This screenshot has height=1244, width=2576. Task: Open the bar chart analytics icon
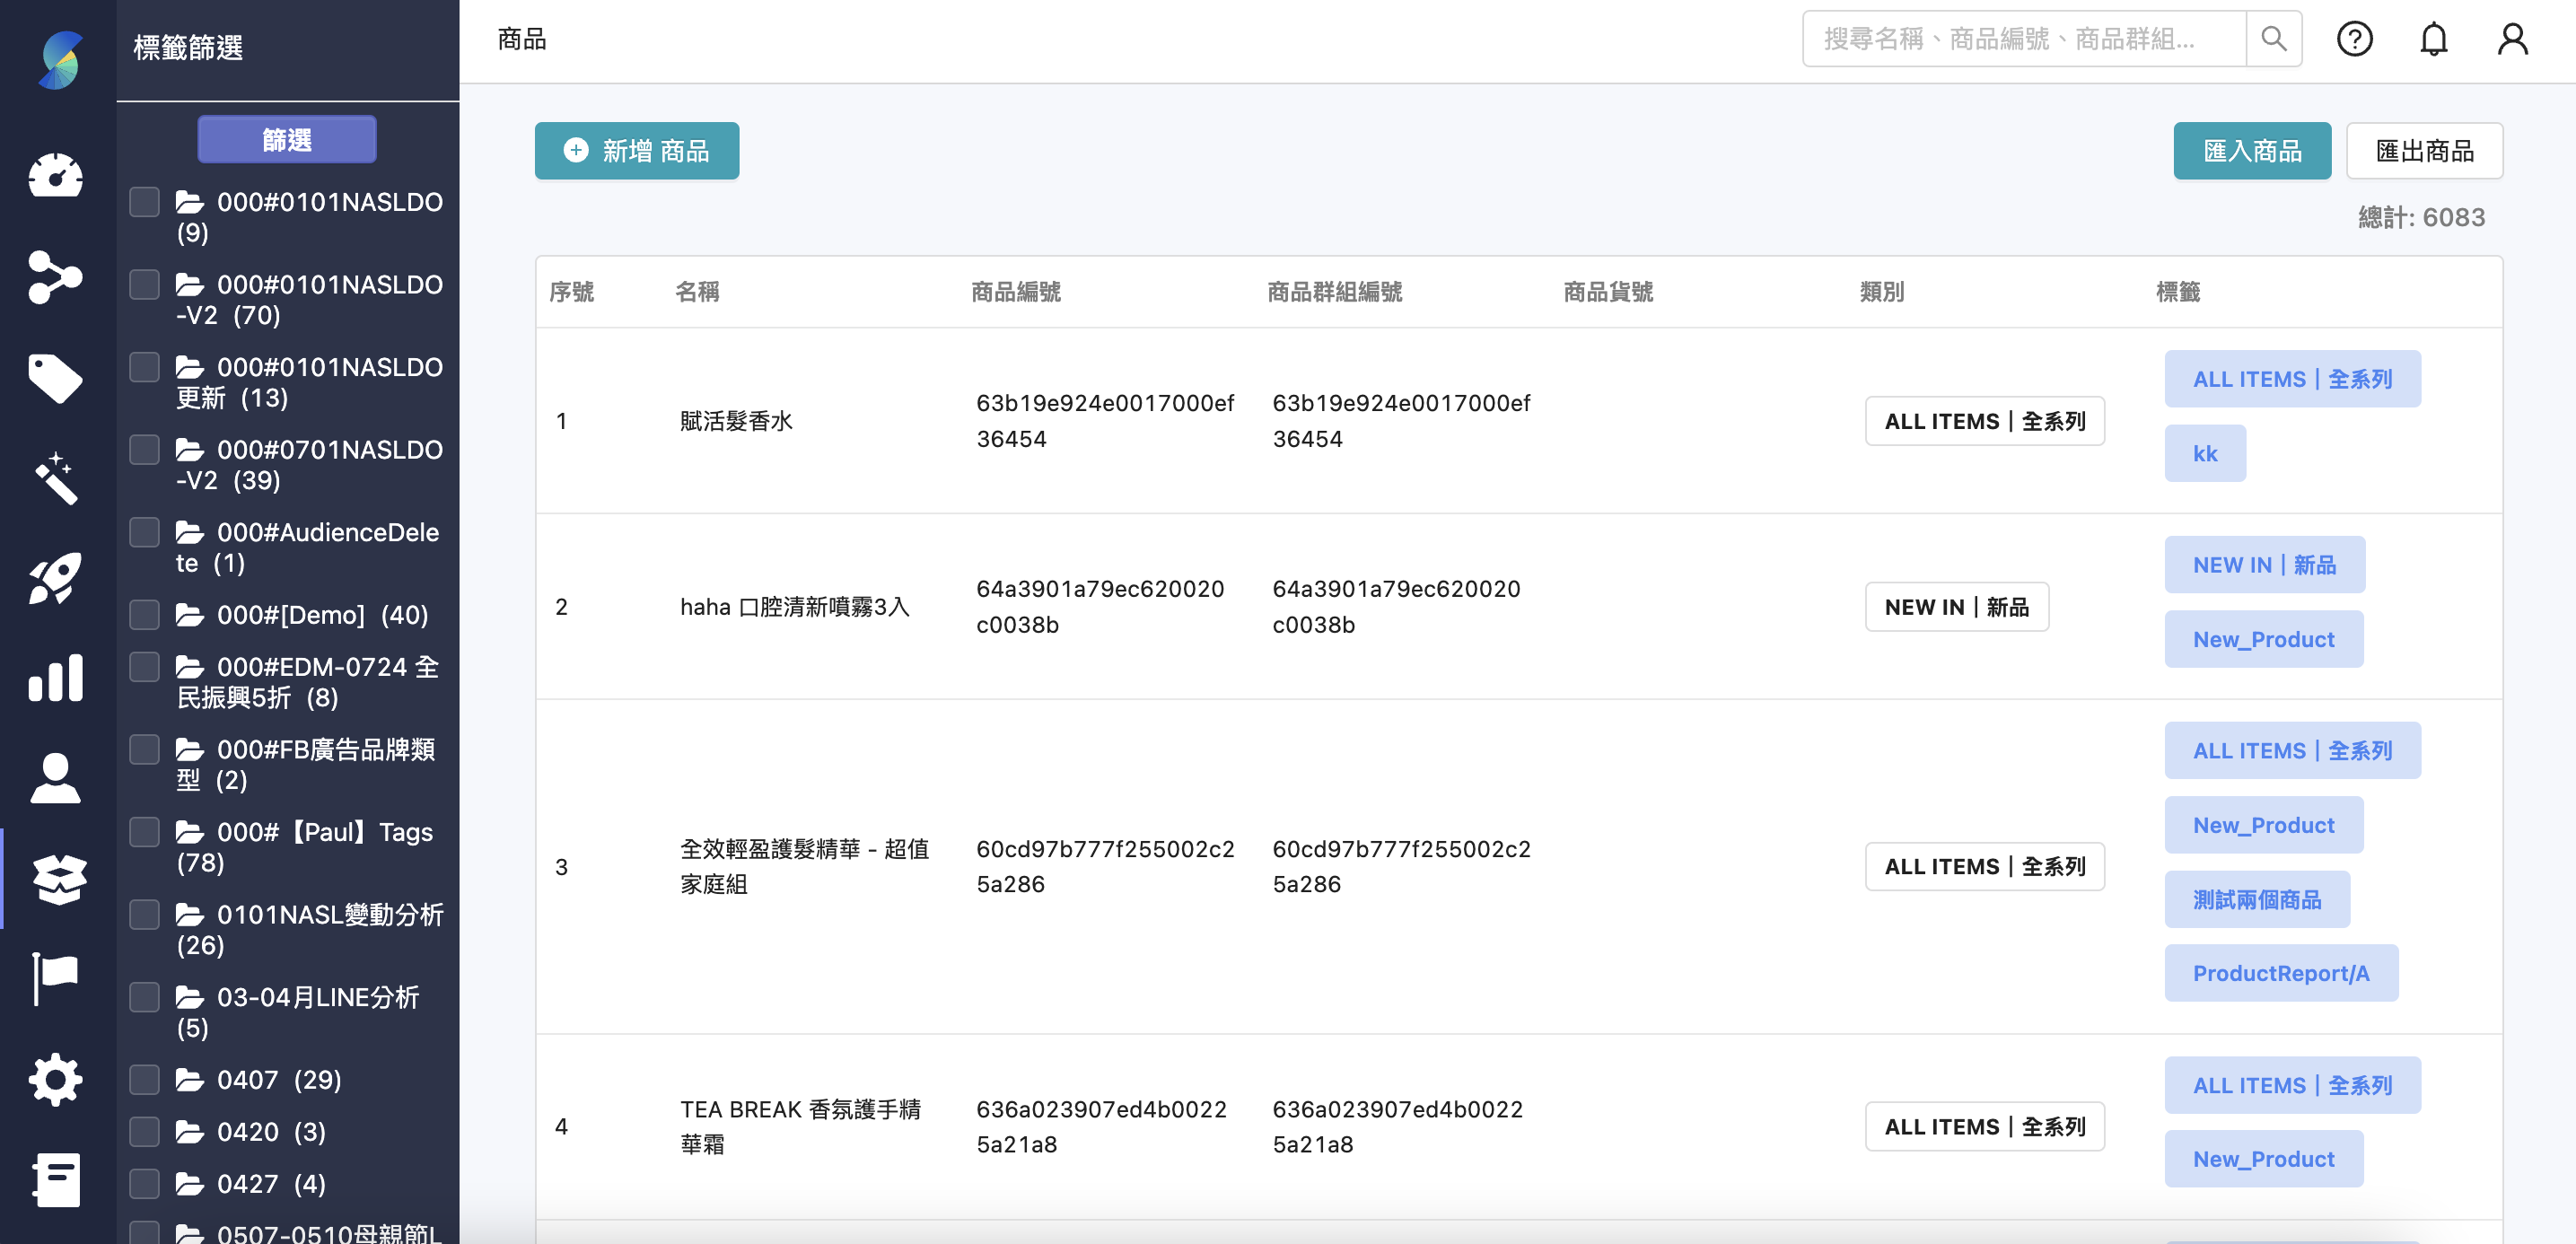(x=55, y=678)
